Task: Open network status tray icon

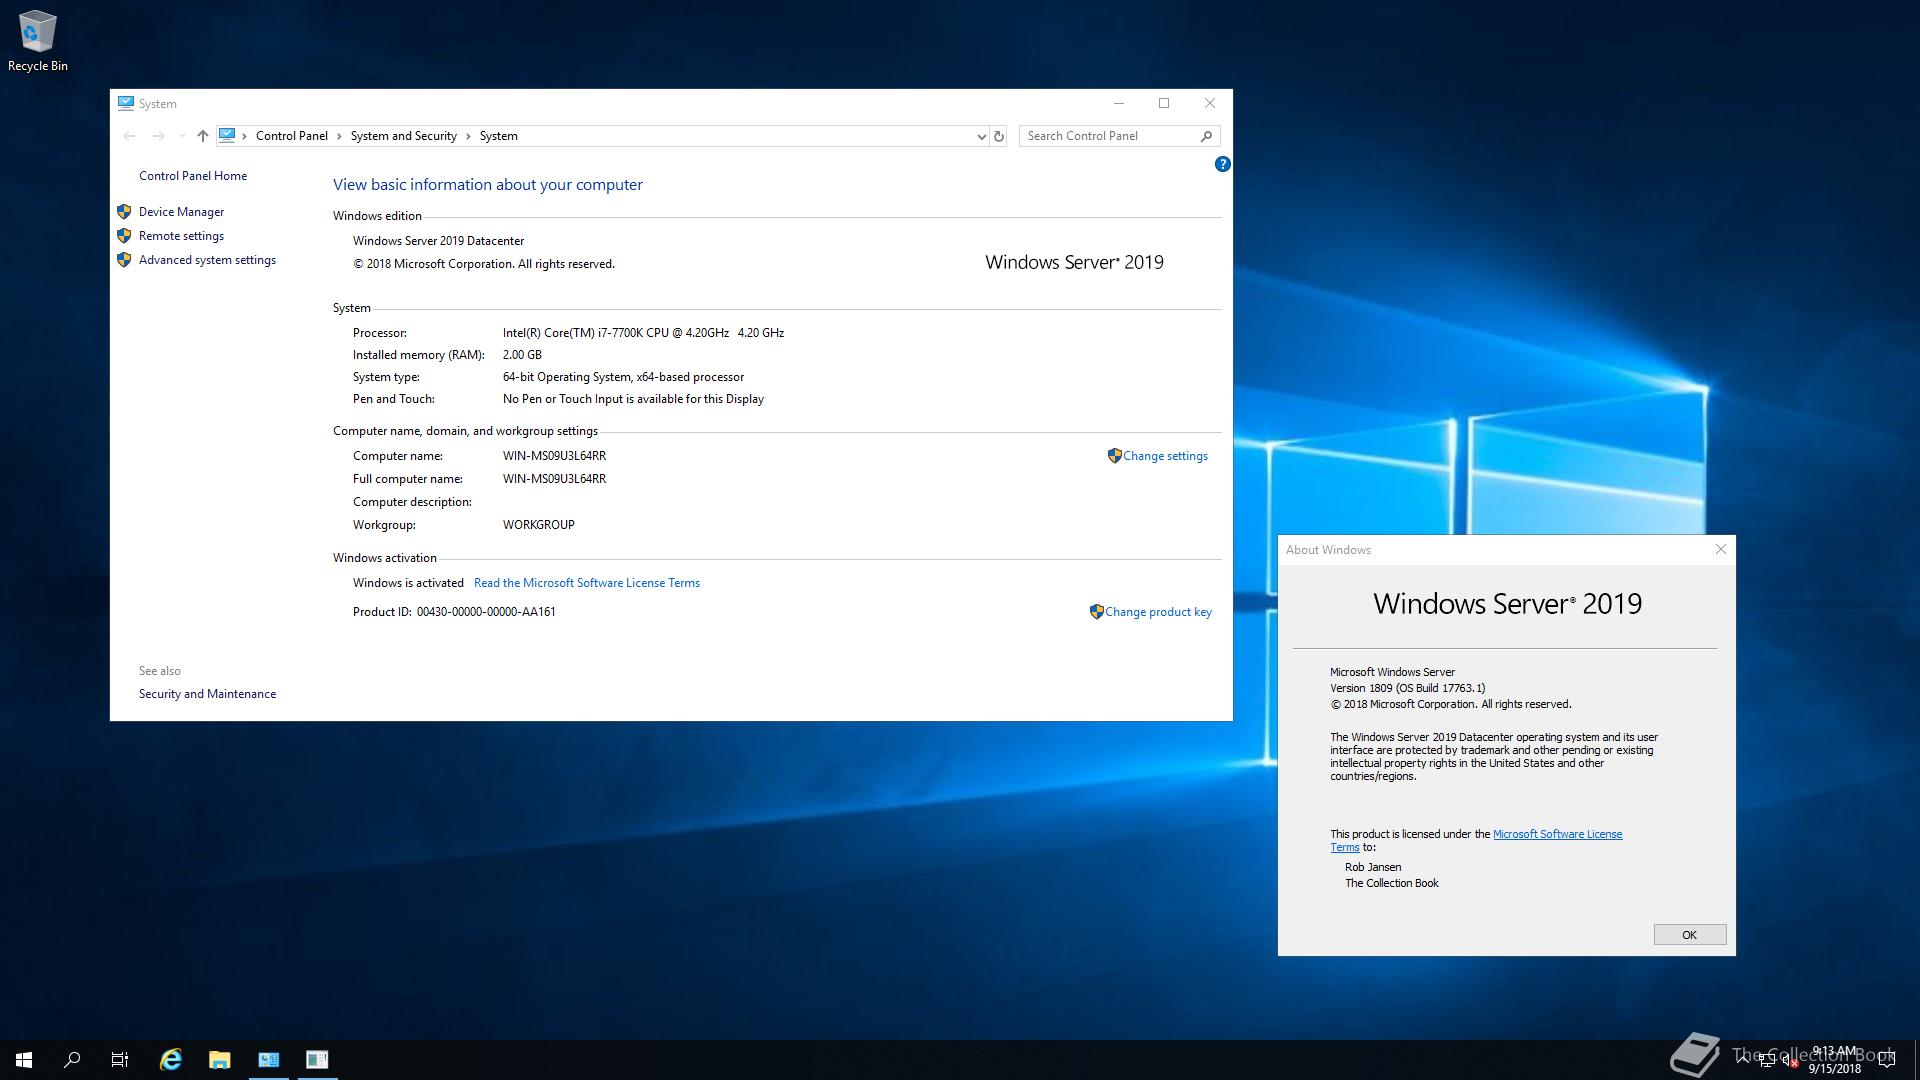Action: (1767, 1060)
